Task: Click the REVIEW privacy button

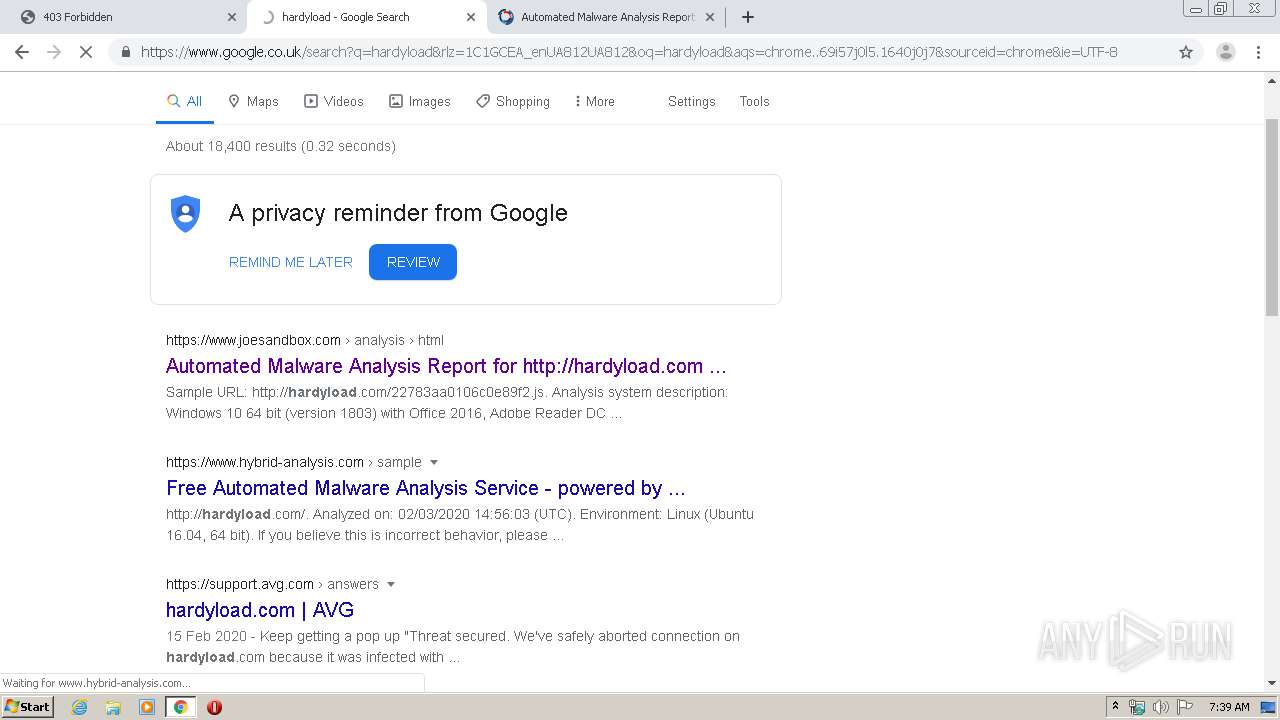Action: click(x=413, y=262)
